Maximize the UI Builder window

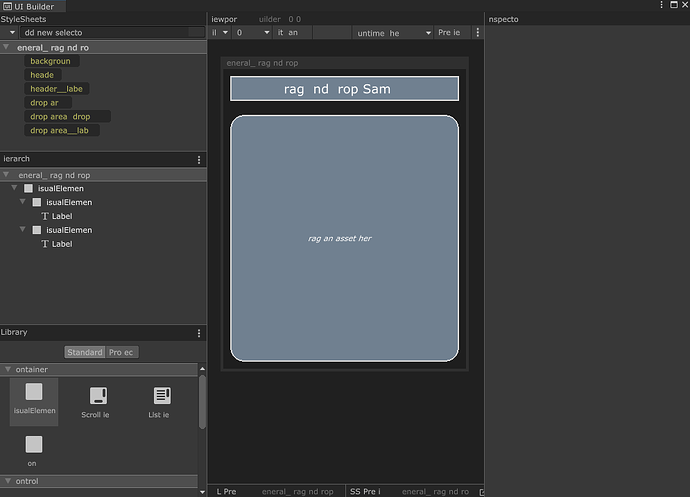[674, 5]
